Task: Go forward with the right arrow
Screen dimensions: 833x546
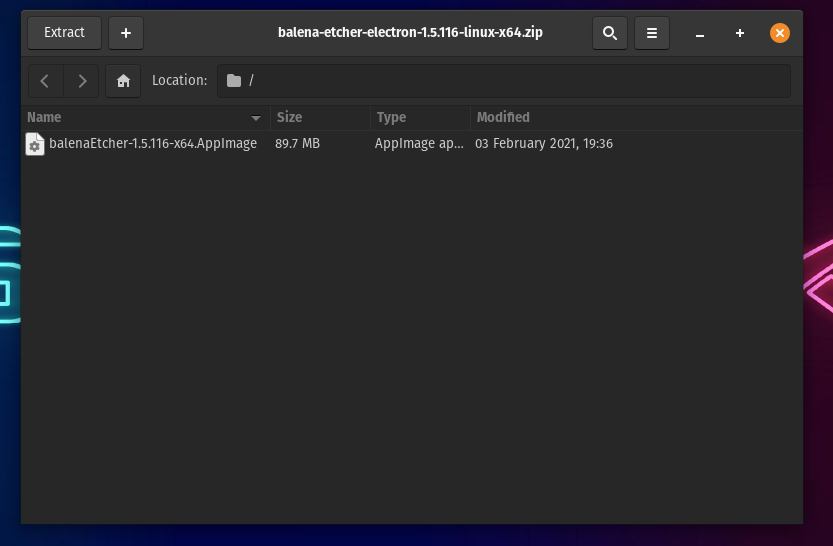Action: [x=81, y=81]
